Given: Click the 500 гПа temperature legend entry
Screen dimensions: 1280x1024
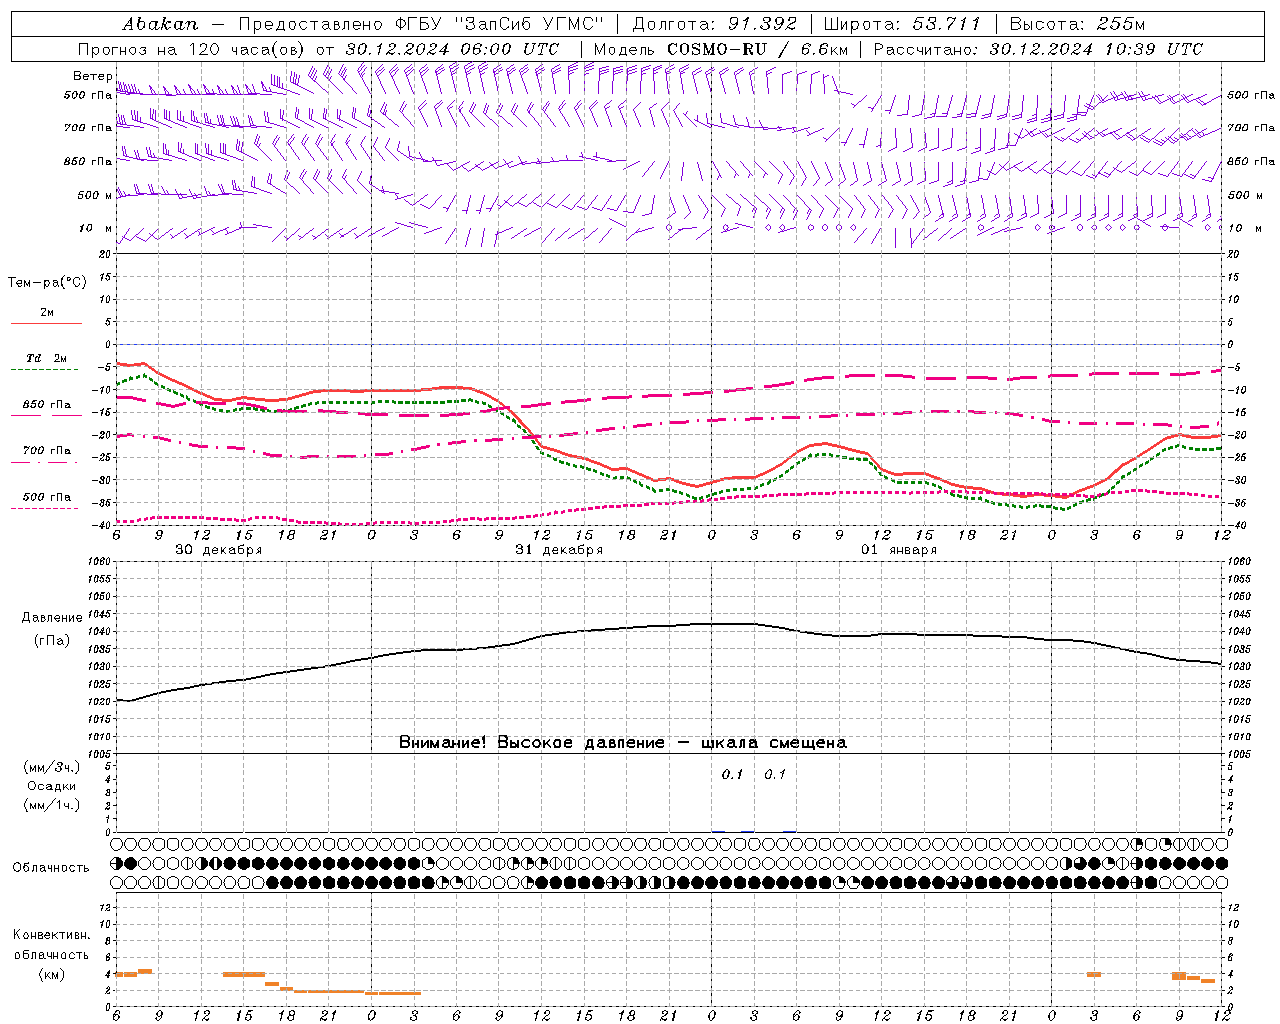Looking at the screenshot, I should 47,497.
